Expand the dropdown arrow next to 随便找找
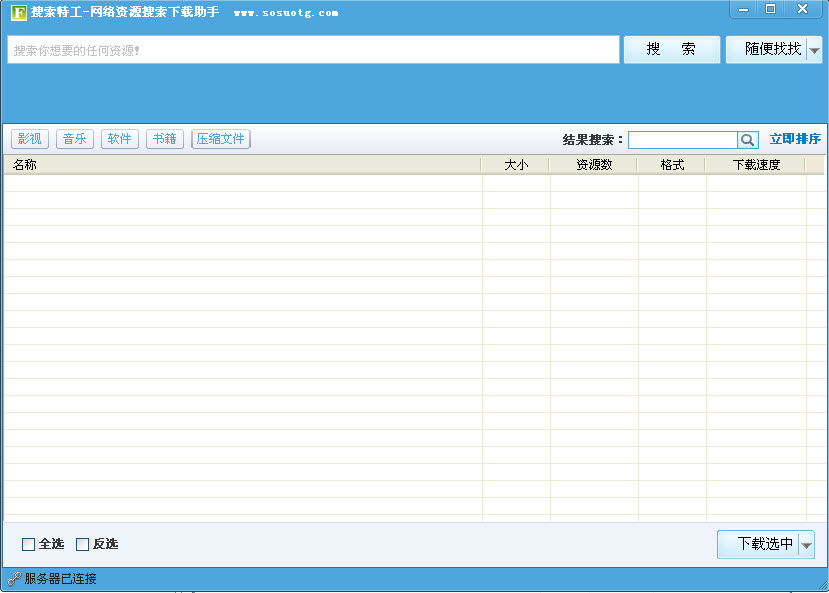Screen dimensions: 829x593 pos(814,50)
